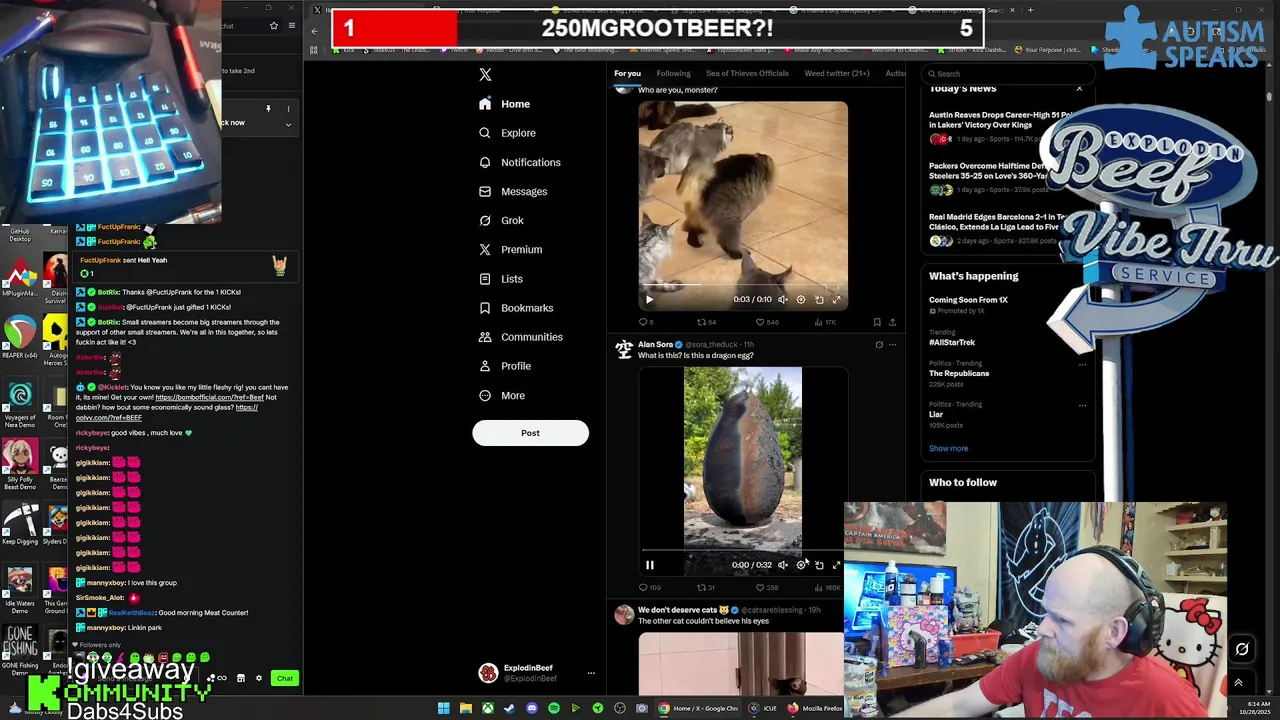The width and height of the screenshot is (1280, 720).
Task: Open Steam from the taskbar
Action: point(509,708)
